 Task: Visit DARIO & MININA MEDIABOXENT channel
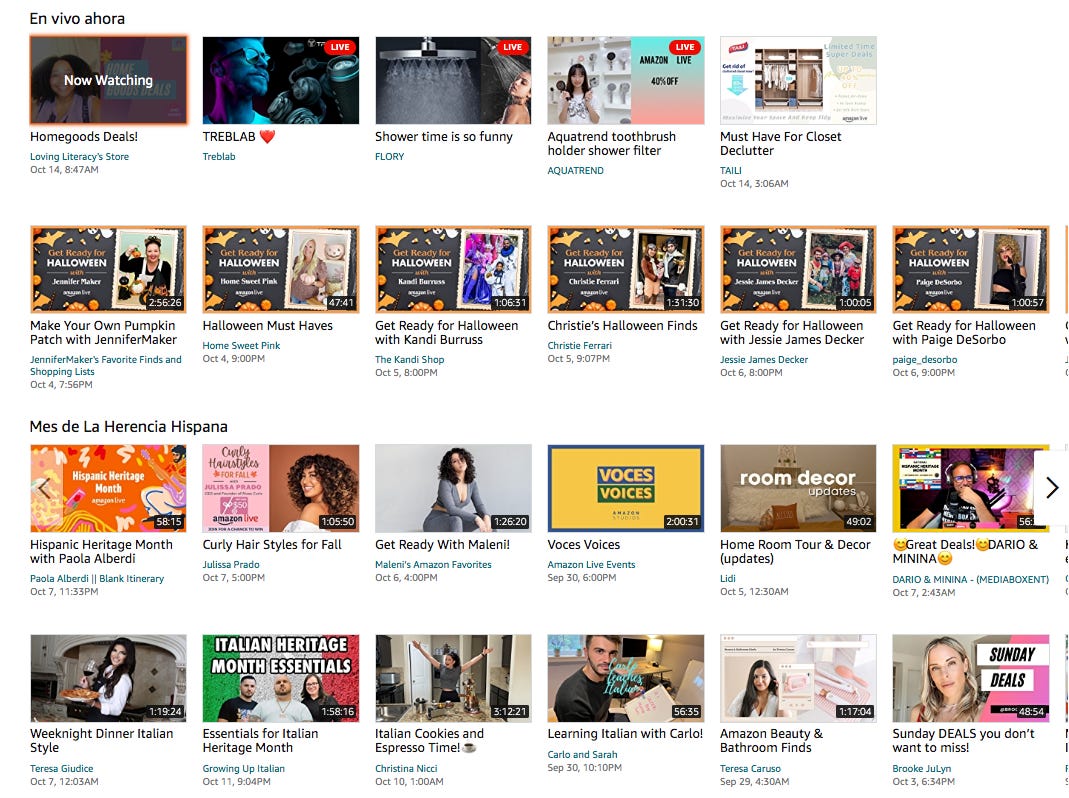click(x=970, y=579)
